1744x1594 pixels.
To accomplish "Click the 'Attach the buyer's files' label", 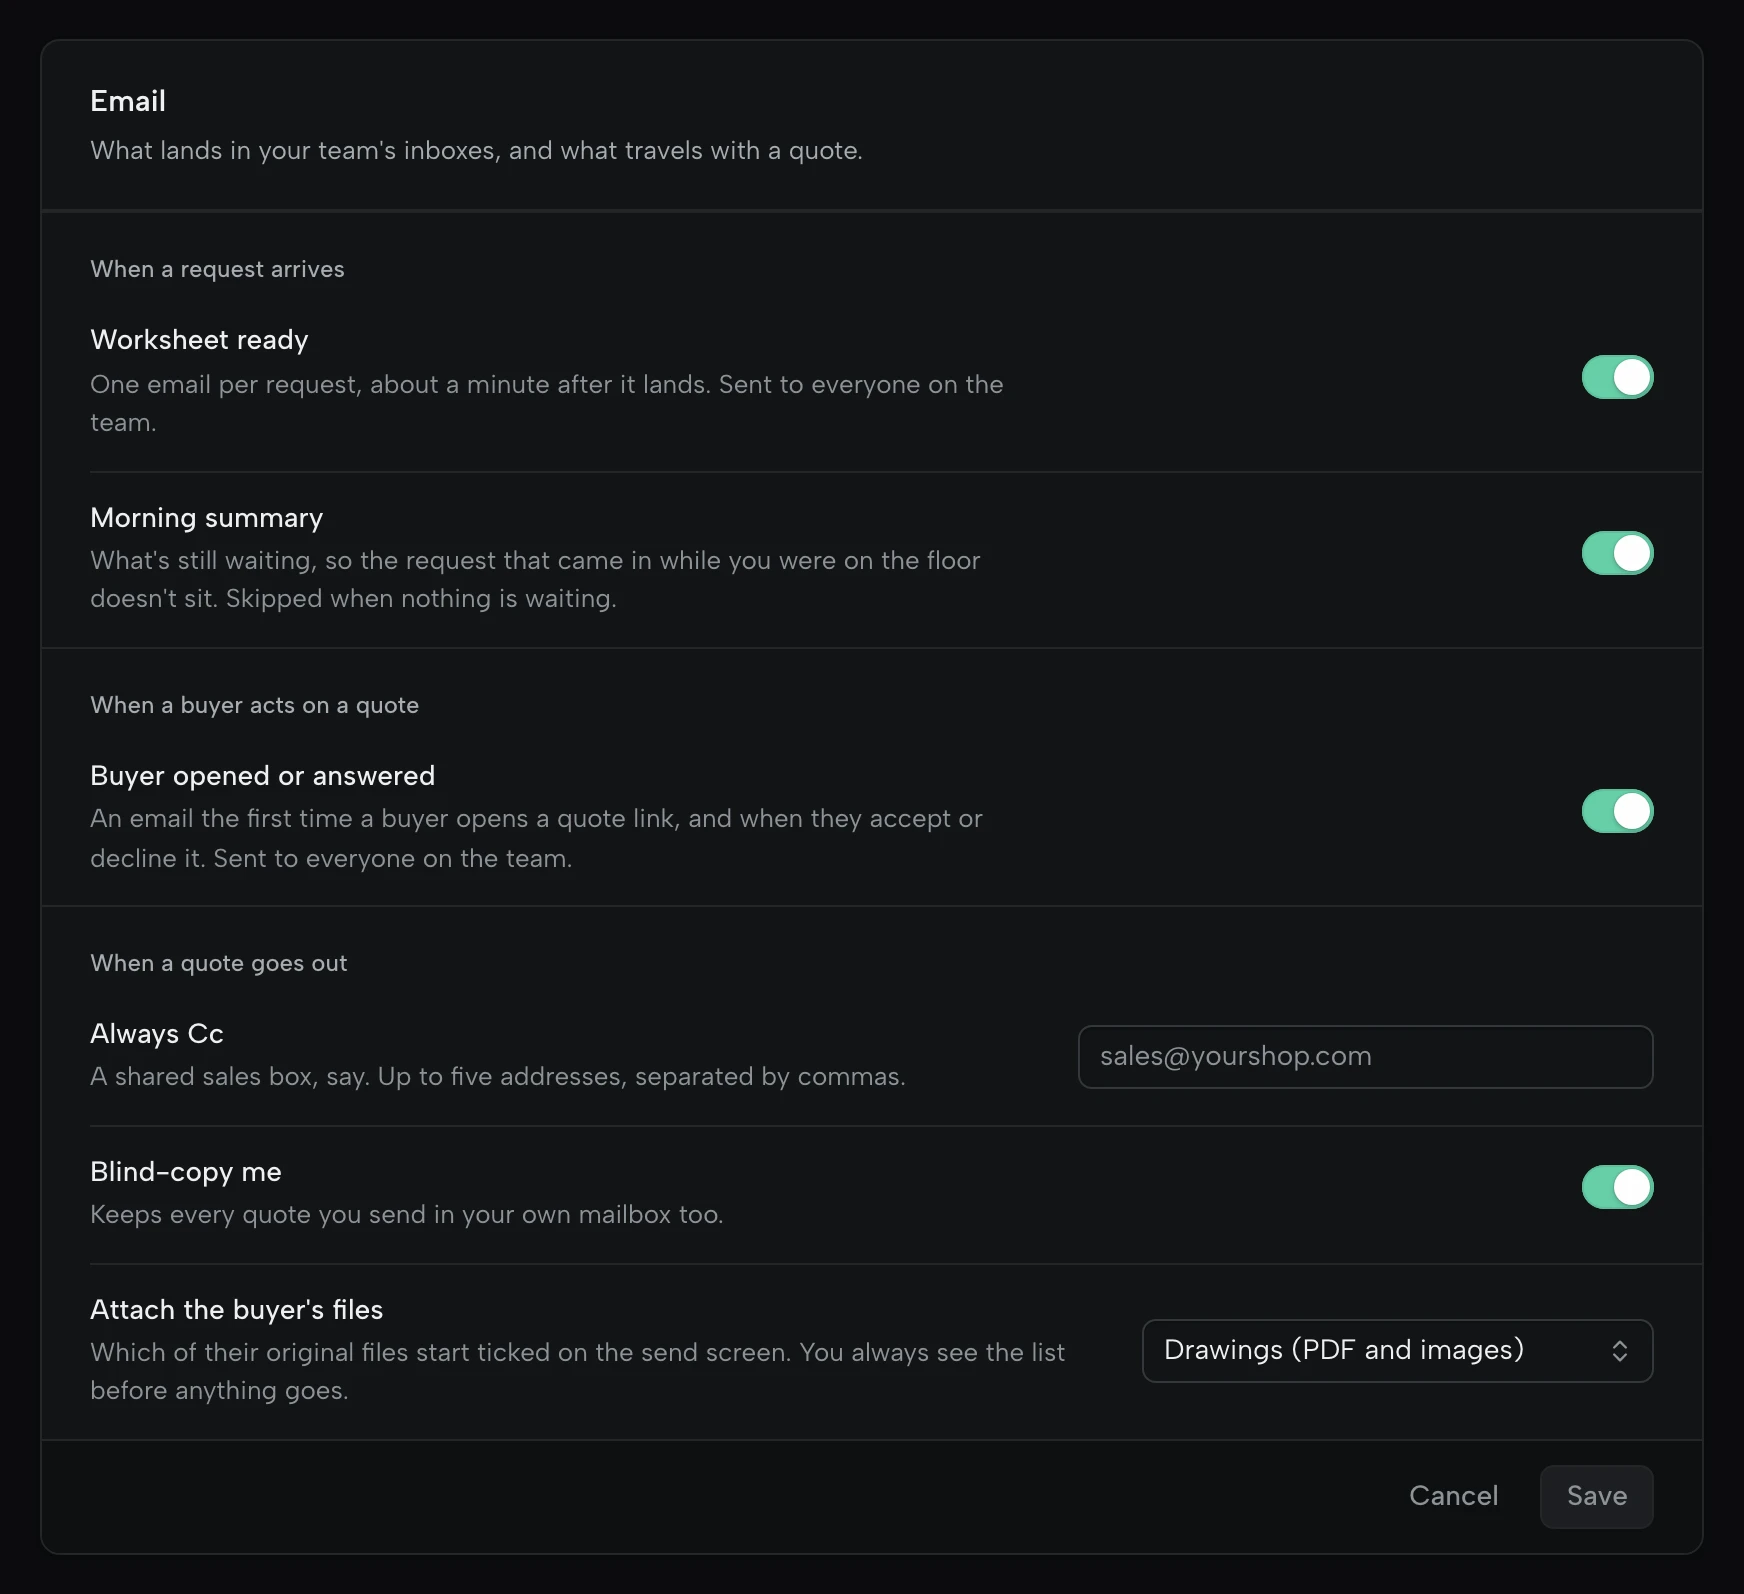I will click(237, 1310).
